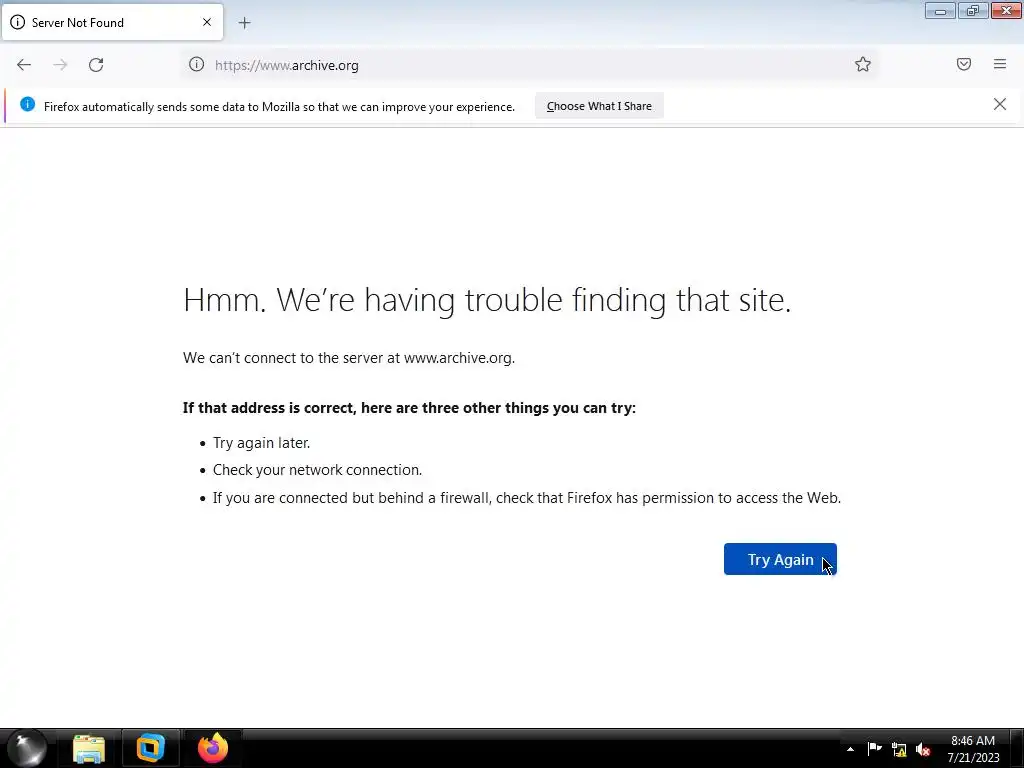Open the Firefox hamburger menu
The image size is (1024, 768).
pyautogui.click(x=1000, y=64)
